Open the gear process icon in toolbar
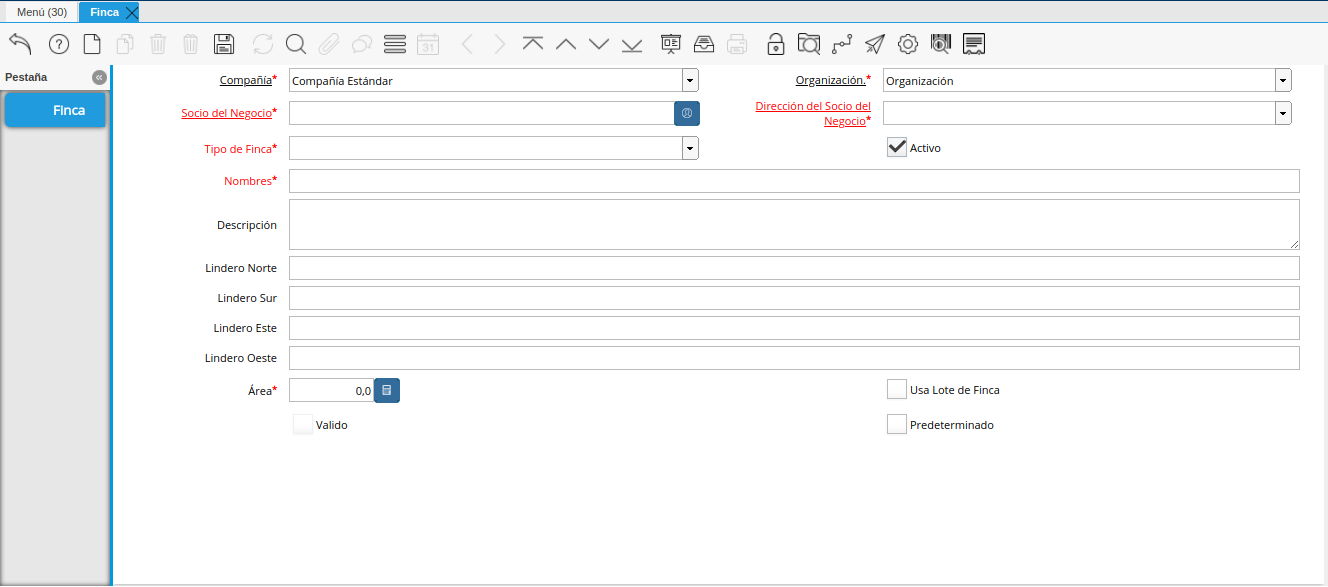Viewport: 1328px width, 587px height. 908,44
